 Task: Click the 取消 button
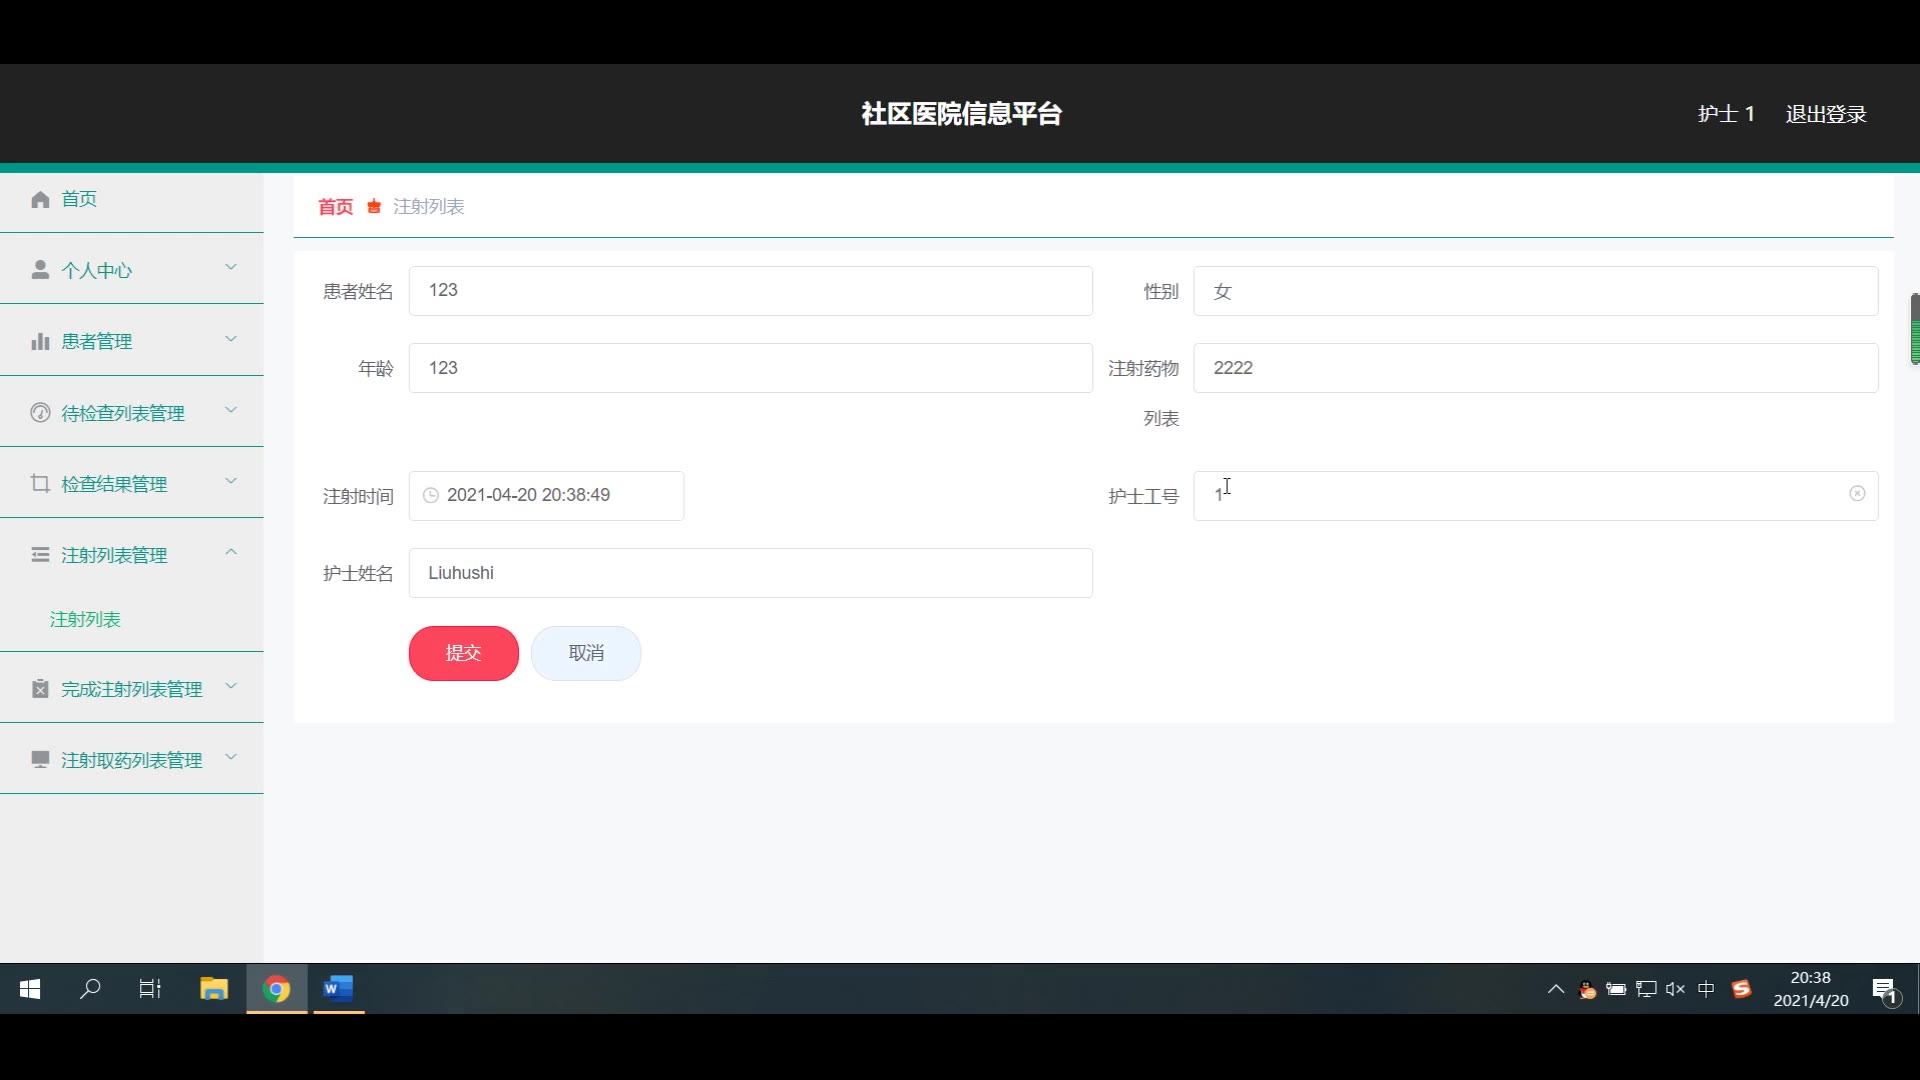[586, 653]
